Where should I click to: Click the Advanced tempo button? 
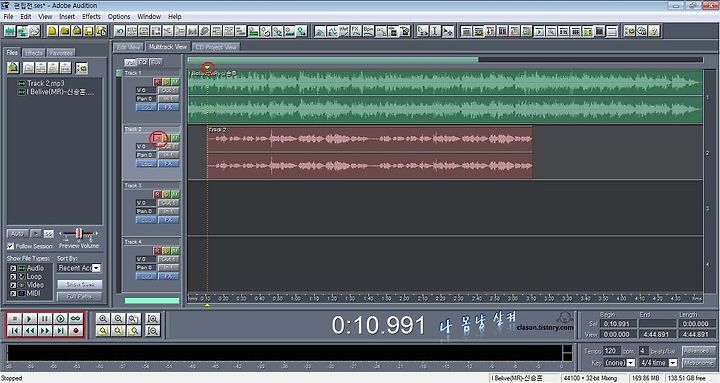pyautogui.click(x=698, y=351)
